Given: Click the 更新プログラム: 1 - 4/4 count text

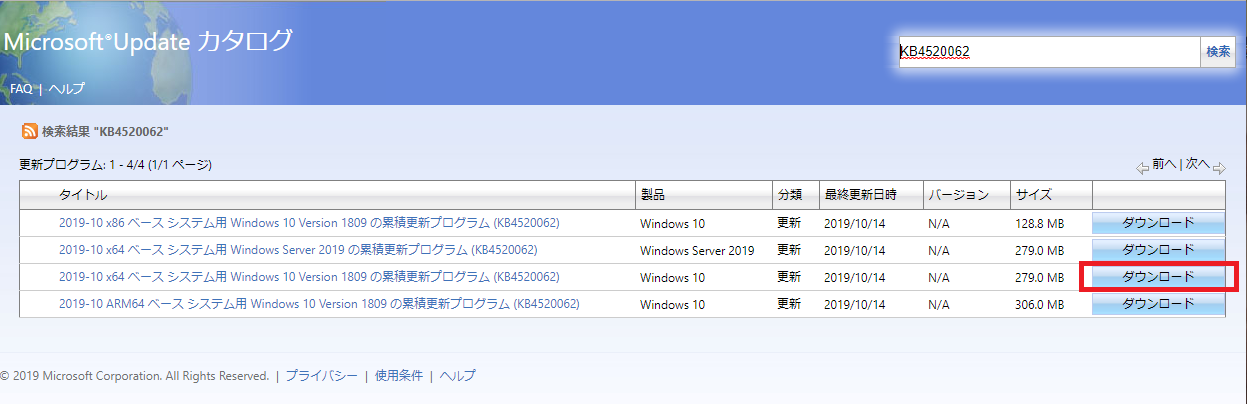Looking at the screenshot, I should [116, 164].
